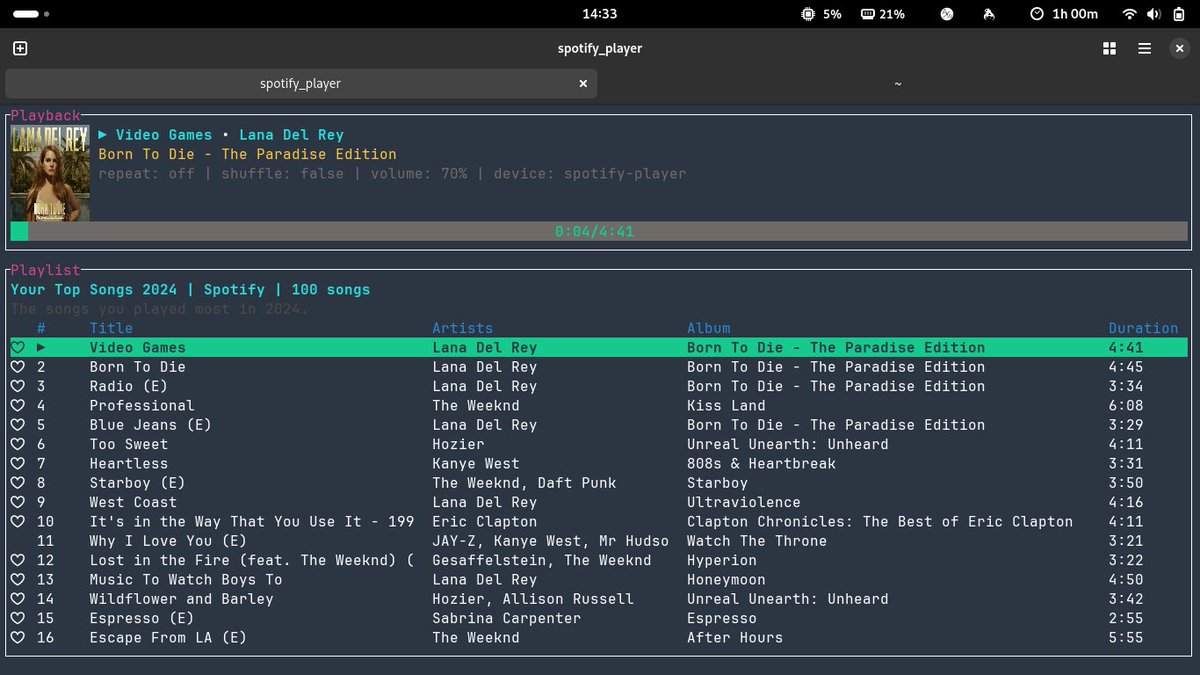Click the 1h 00m timer indicator

click(x=1063, y=14)
